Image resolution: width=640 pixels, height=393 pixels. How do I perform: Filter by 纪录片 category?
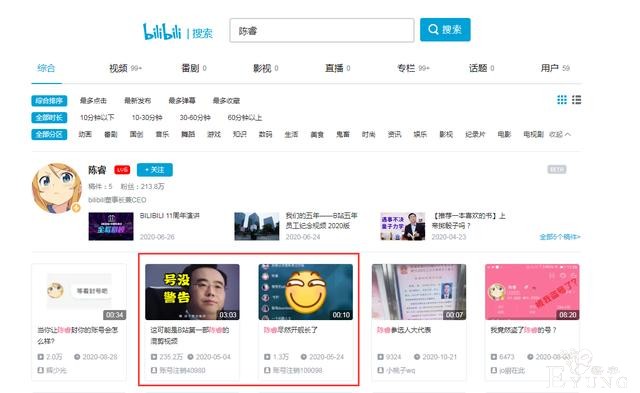click(x=475, y=134)
